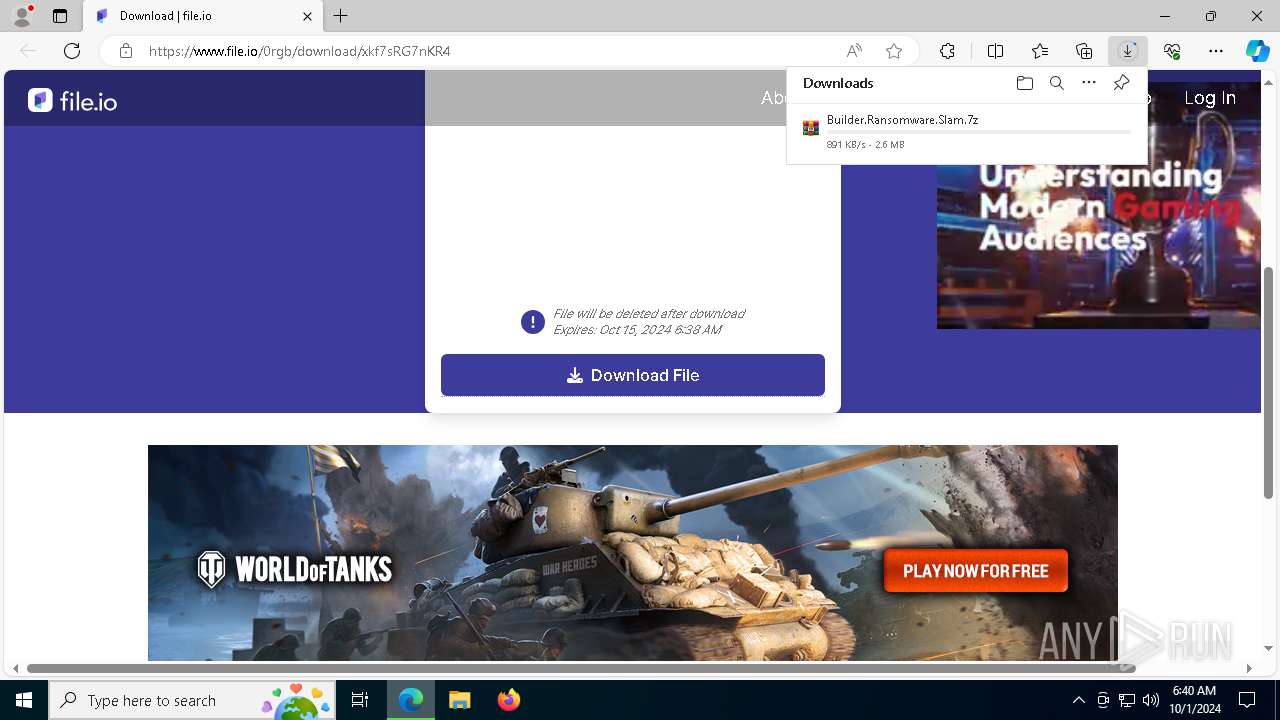Image resolution: width=1280 pixels, height=720 pixels.
Task: Close the Download | file.io tab
Action: coord(308,16)
